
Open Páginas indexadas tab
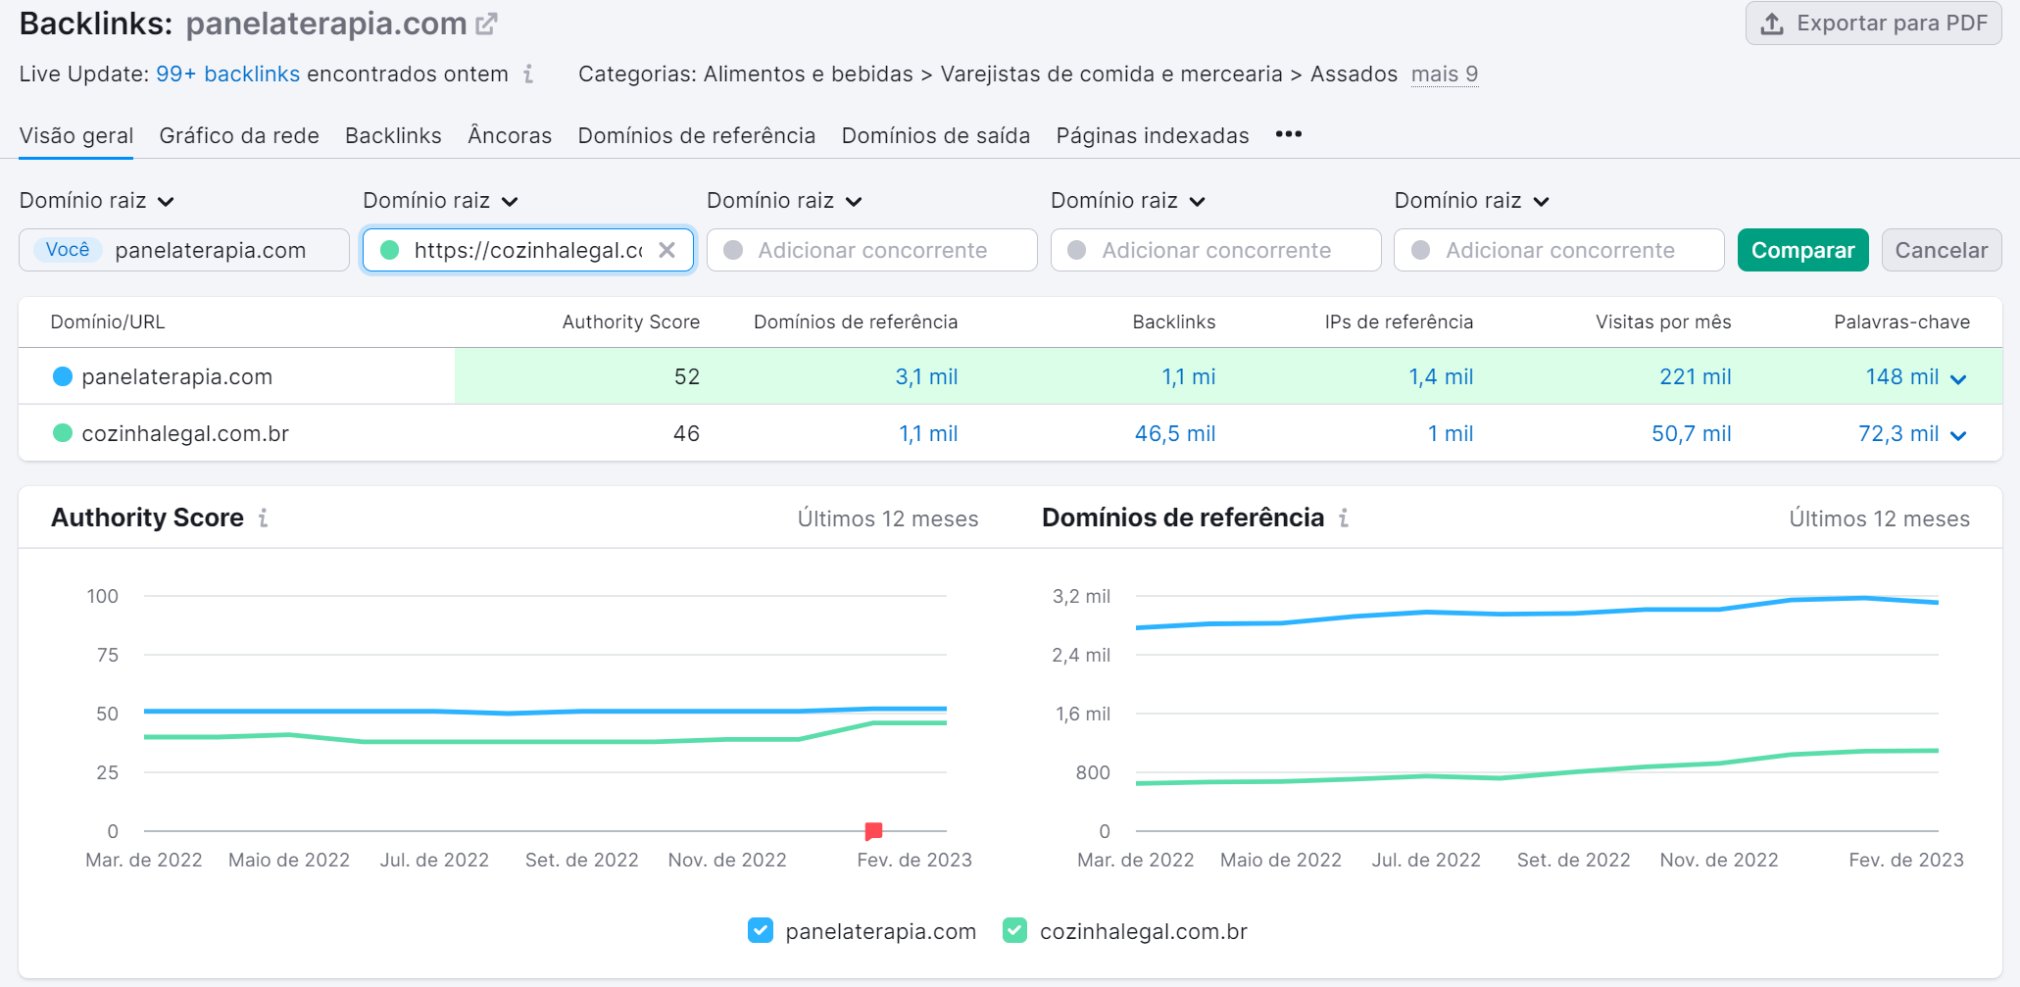point(1153,136)
